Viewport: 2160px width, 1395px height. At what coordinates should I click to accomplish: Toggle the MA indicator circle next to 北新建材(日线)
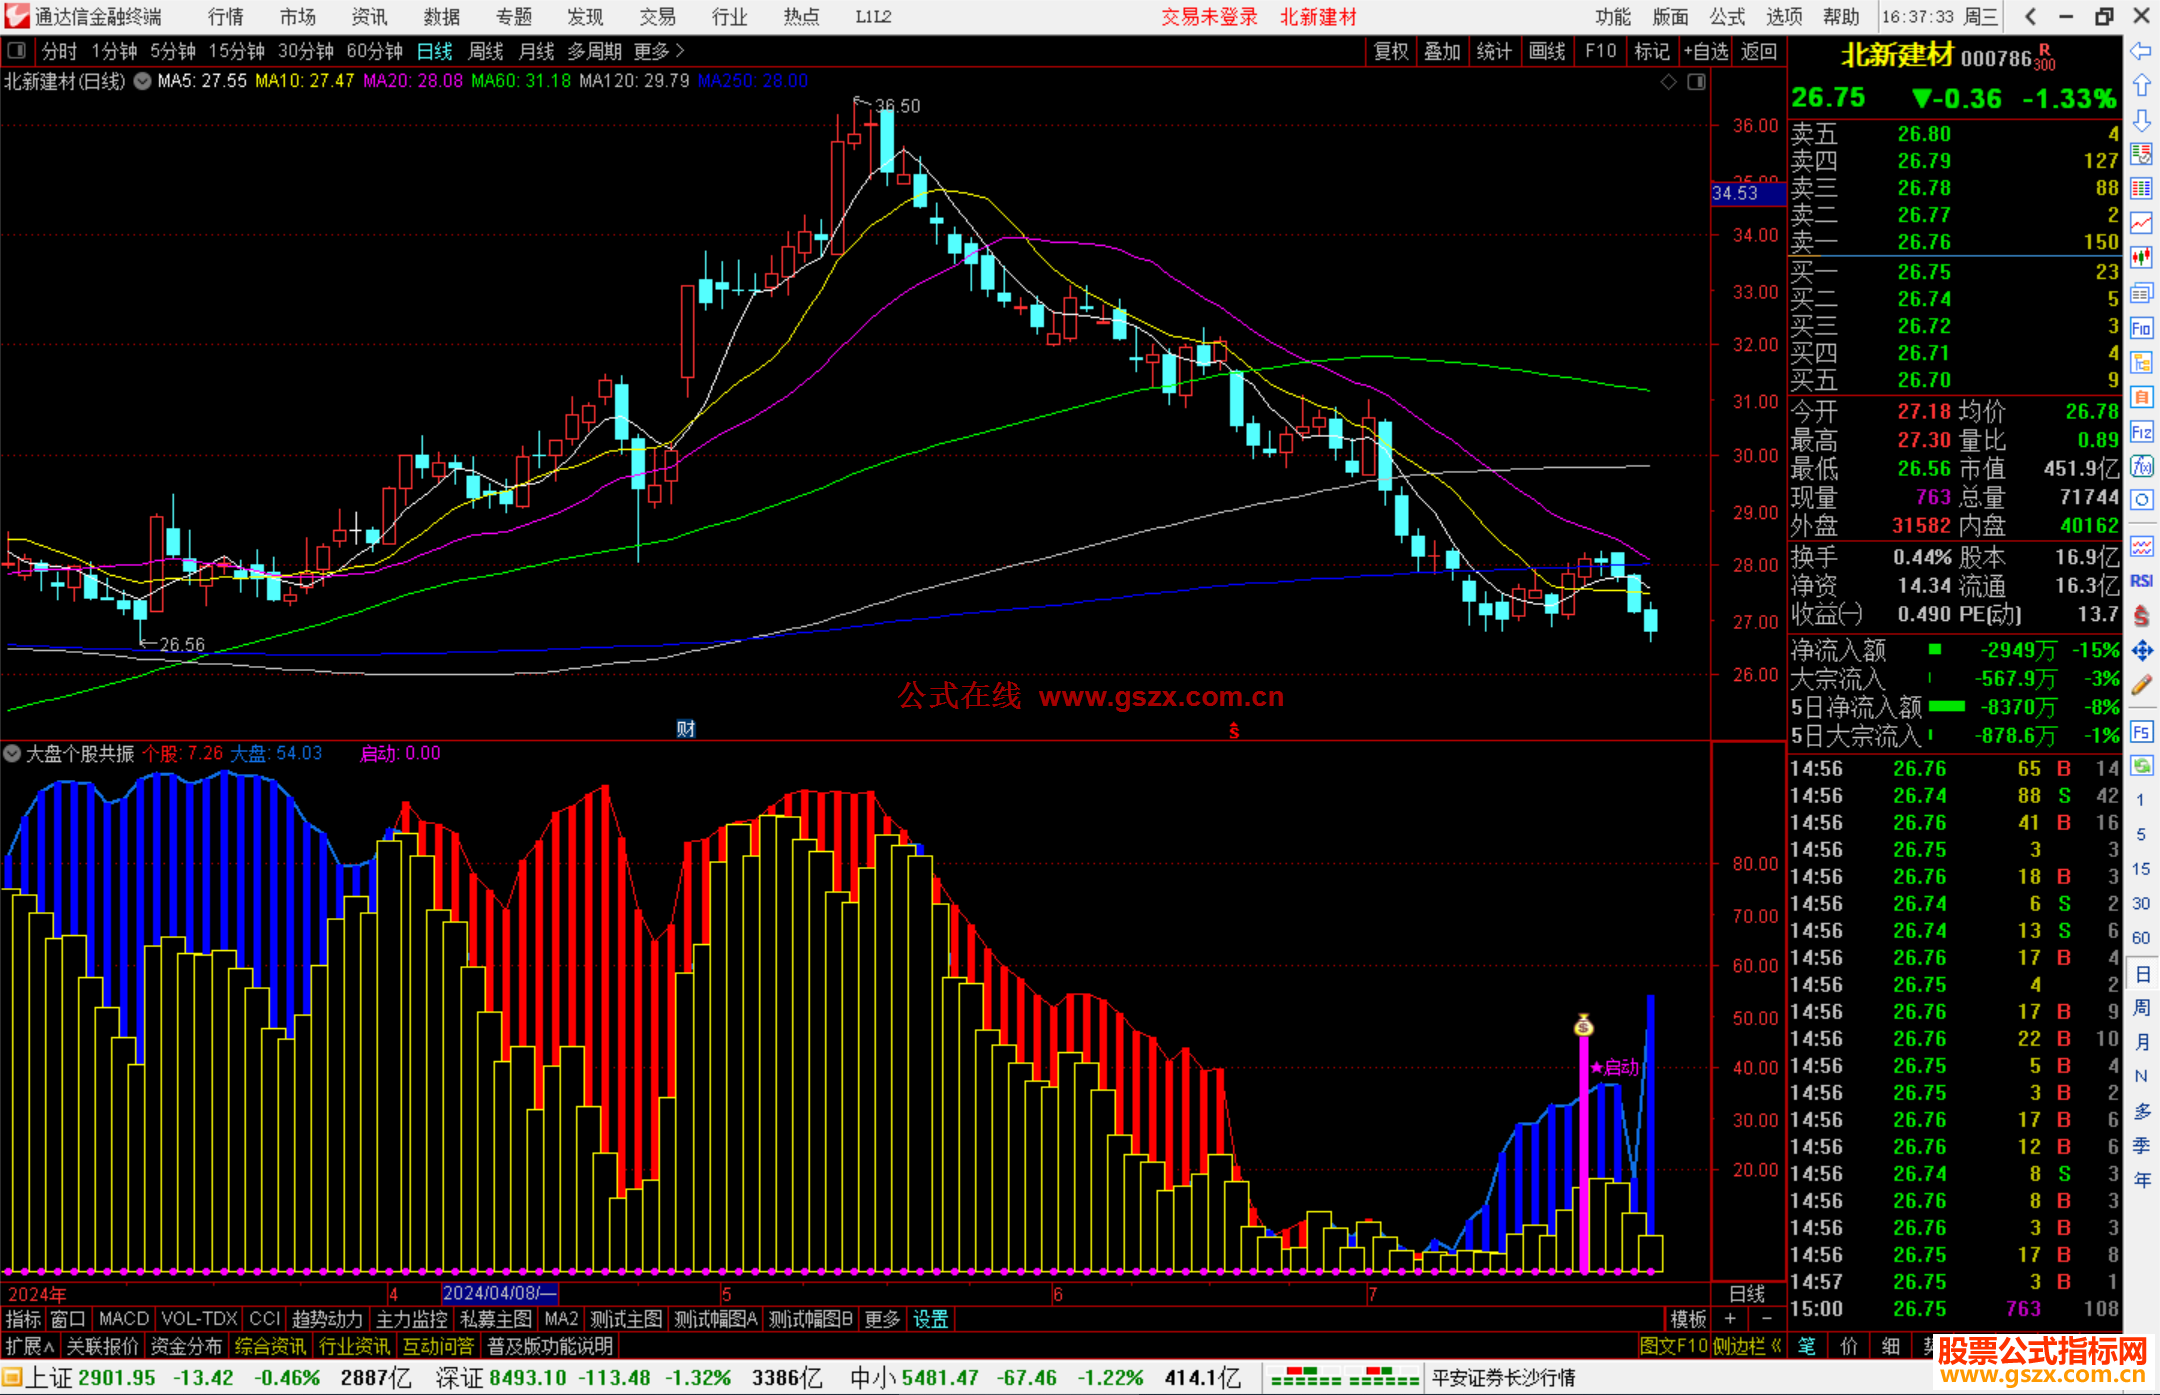(143, 81)
